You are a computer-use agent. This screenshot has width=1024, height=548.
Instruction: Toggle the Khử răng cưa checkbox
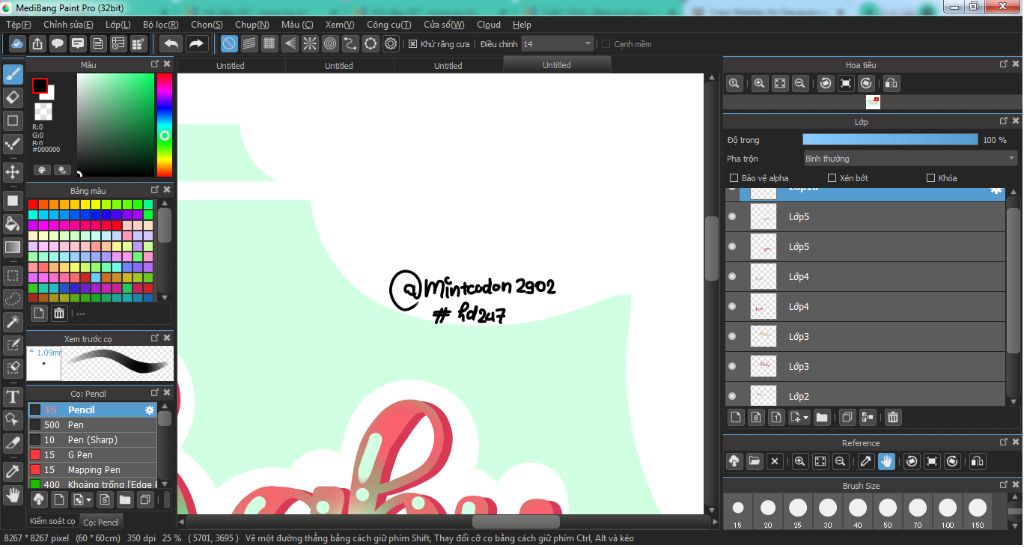(x=413, y=44)
